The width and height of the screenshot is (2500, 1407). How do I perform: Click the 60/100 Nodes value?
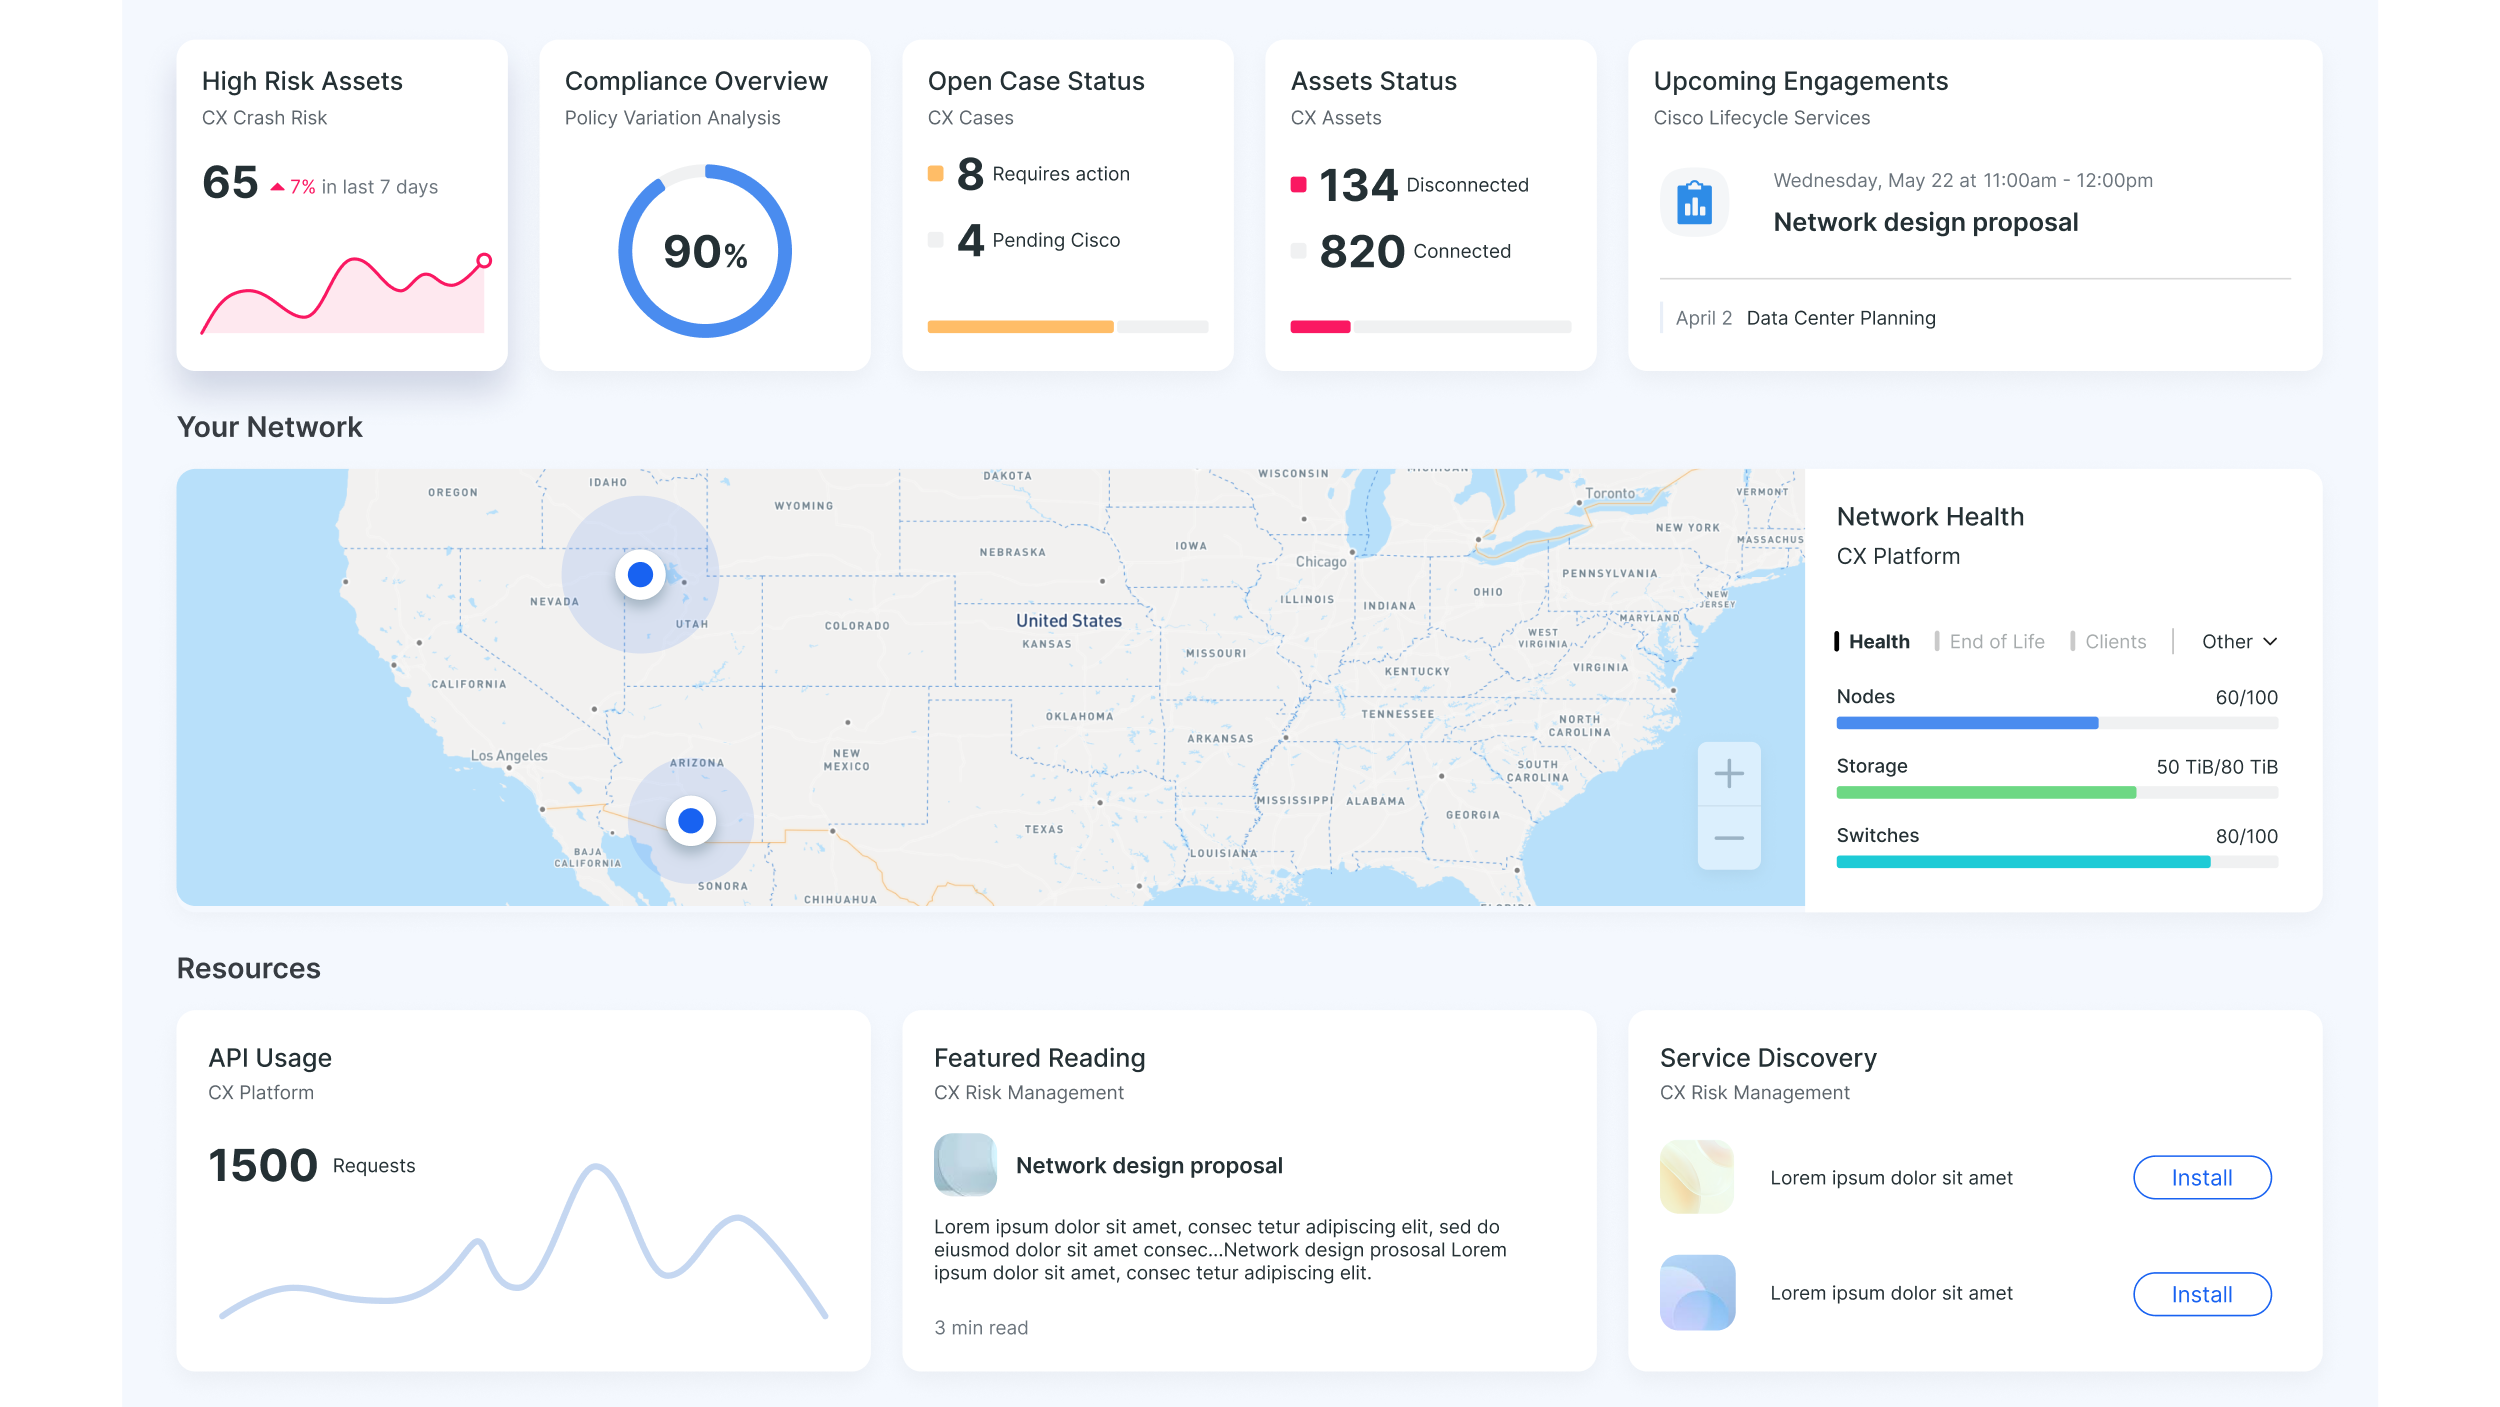(x=2246, y=698)
